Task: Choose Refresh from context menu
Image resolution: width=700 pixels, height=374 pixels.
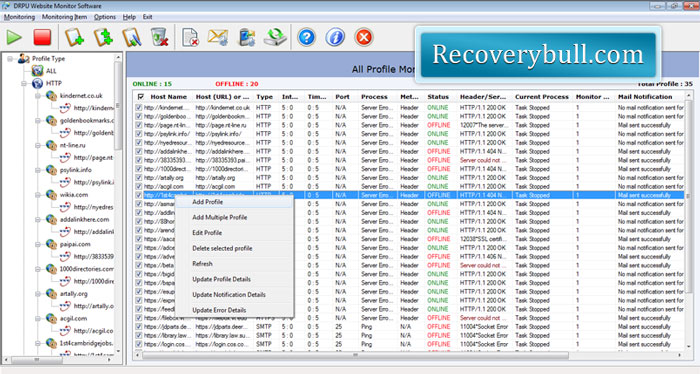Action: [235, 263]
